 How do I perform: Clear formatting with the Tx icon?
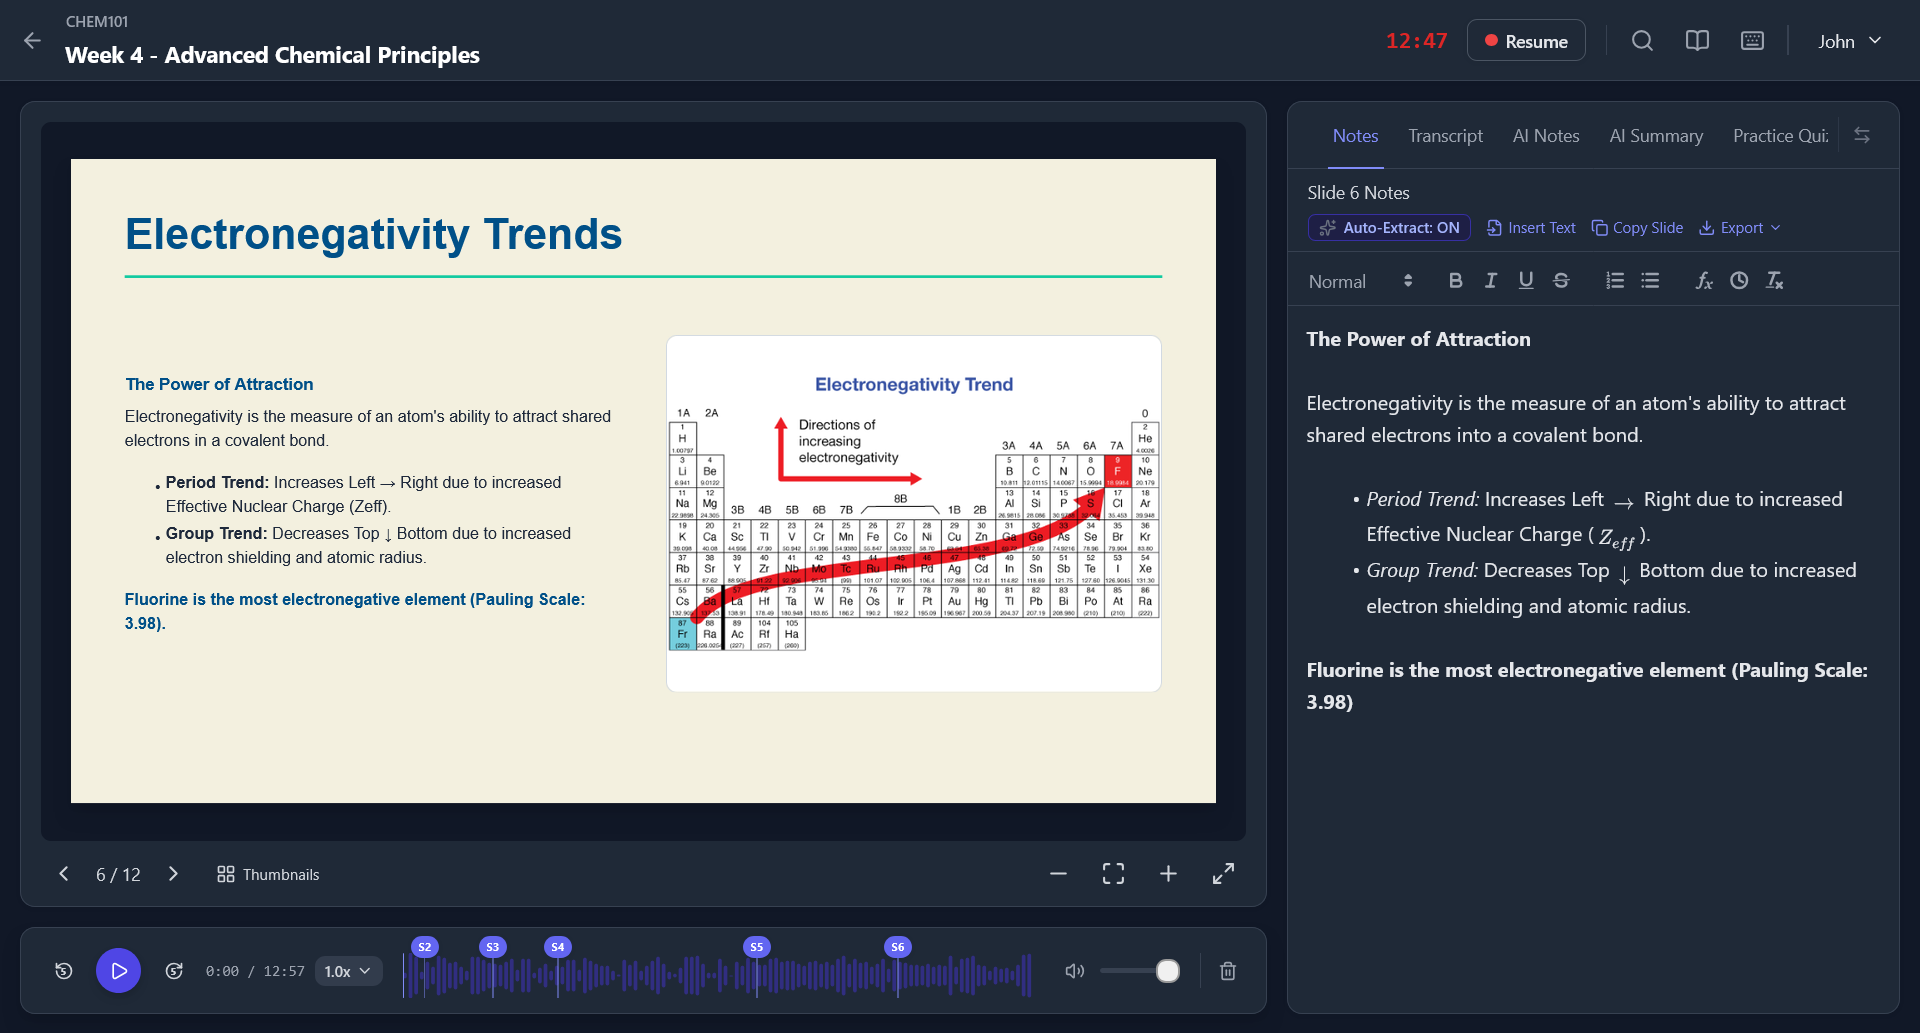point(1774,281)
